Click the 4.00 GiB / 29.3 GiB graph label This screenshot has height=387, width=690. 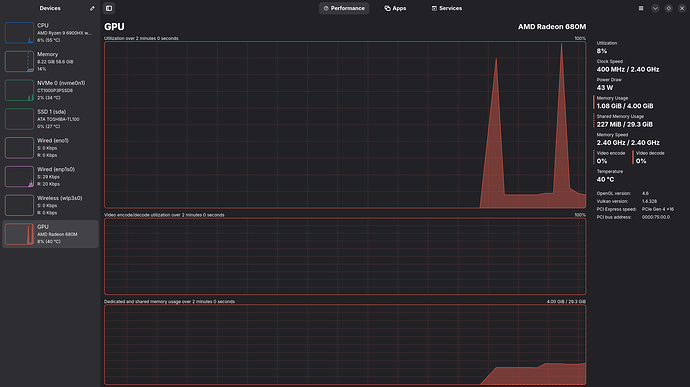pos(566,302)
